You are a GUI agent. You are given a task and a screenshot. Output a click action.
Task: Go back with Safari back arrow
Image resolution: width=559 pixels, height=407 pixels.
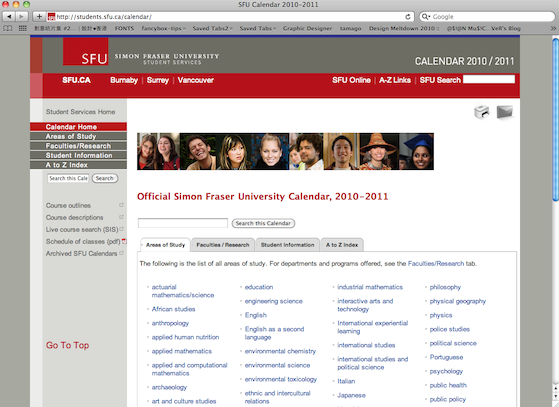click(9, 16)
